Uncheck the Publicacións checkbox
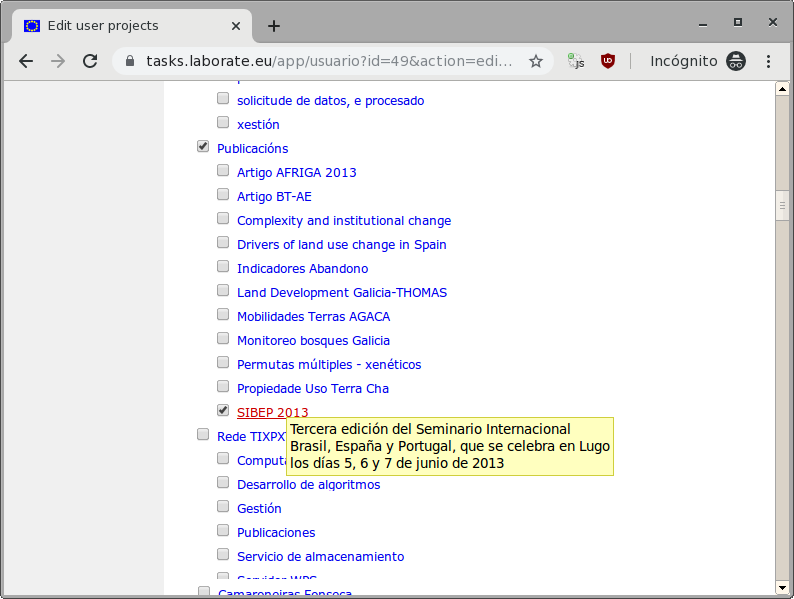This screenshot has width=794, height=599. 203,147
